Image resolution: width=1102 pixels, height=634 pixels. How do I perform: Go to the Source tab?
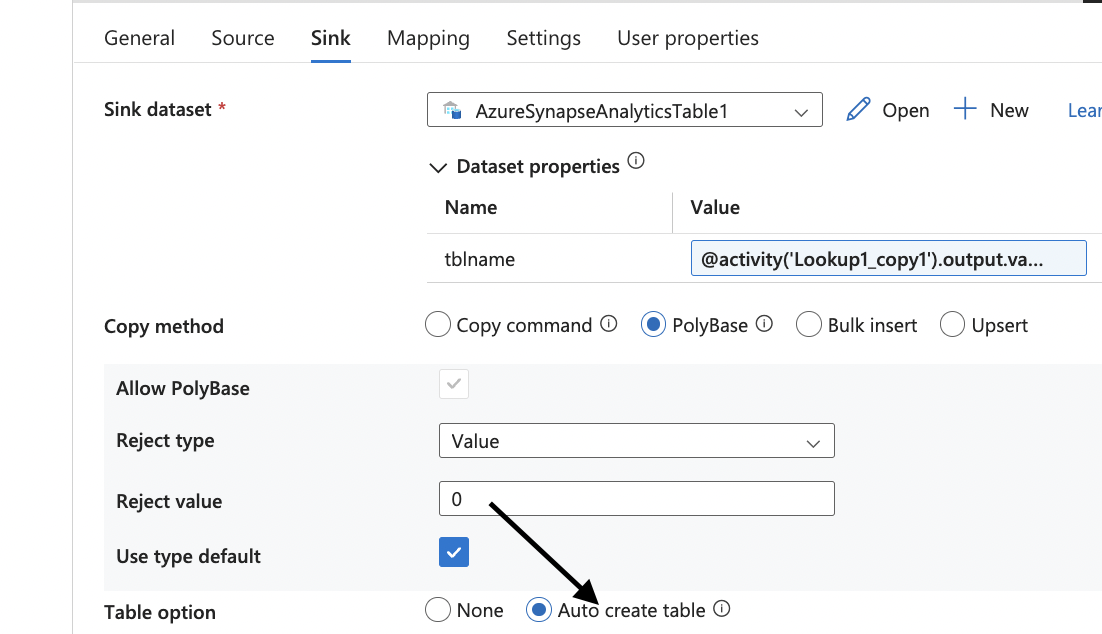tap(243, 38)
